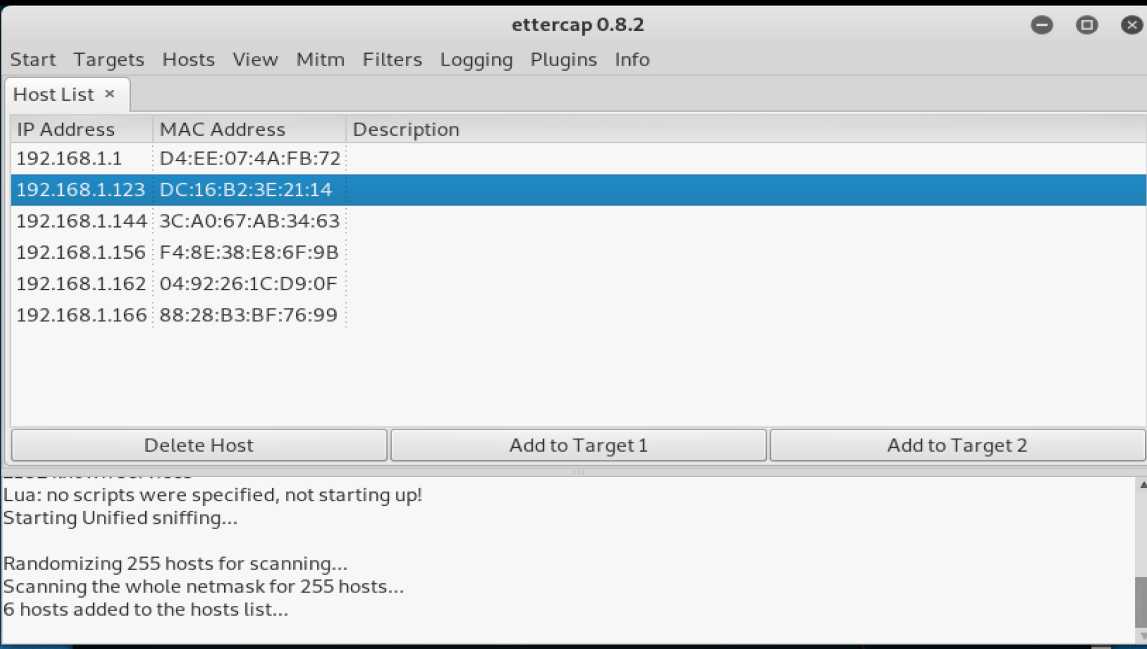Click MAC address F4:8E:38:E8:6F:9B

249,252
